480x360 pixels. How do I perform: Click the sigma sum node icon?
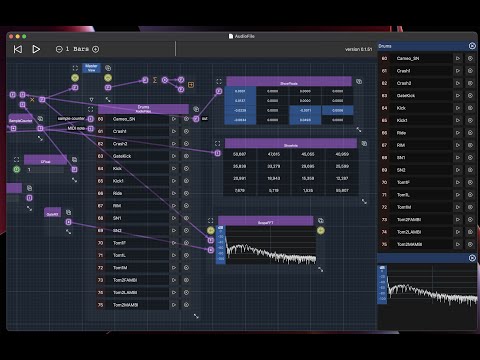[x=155, y=80]
